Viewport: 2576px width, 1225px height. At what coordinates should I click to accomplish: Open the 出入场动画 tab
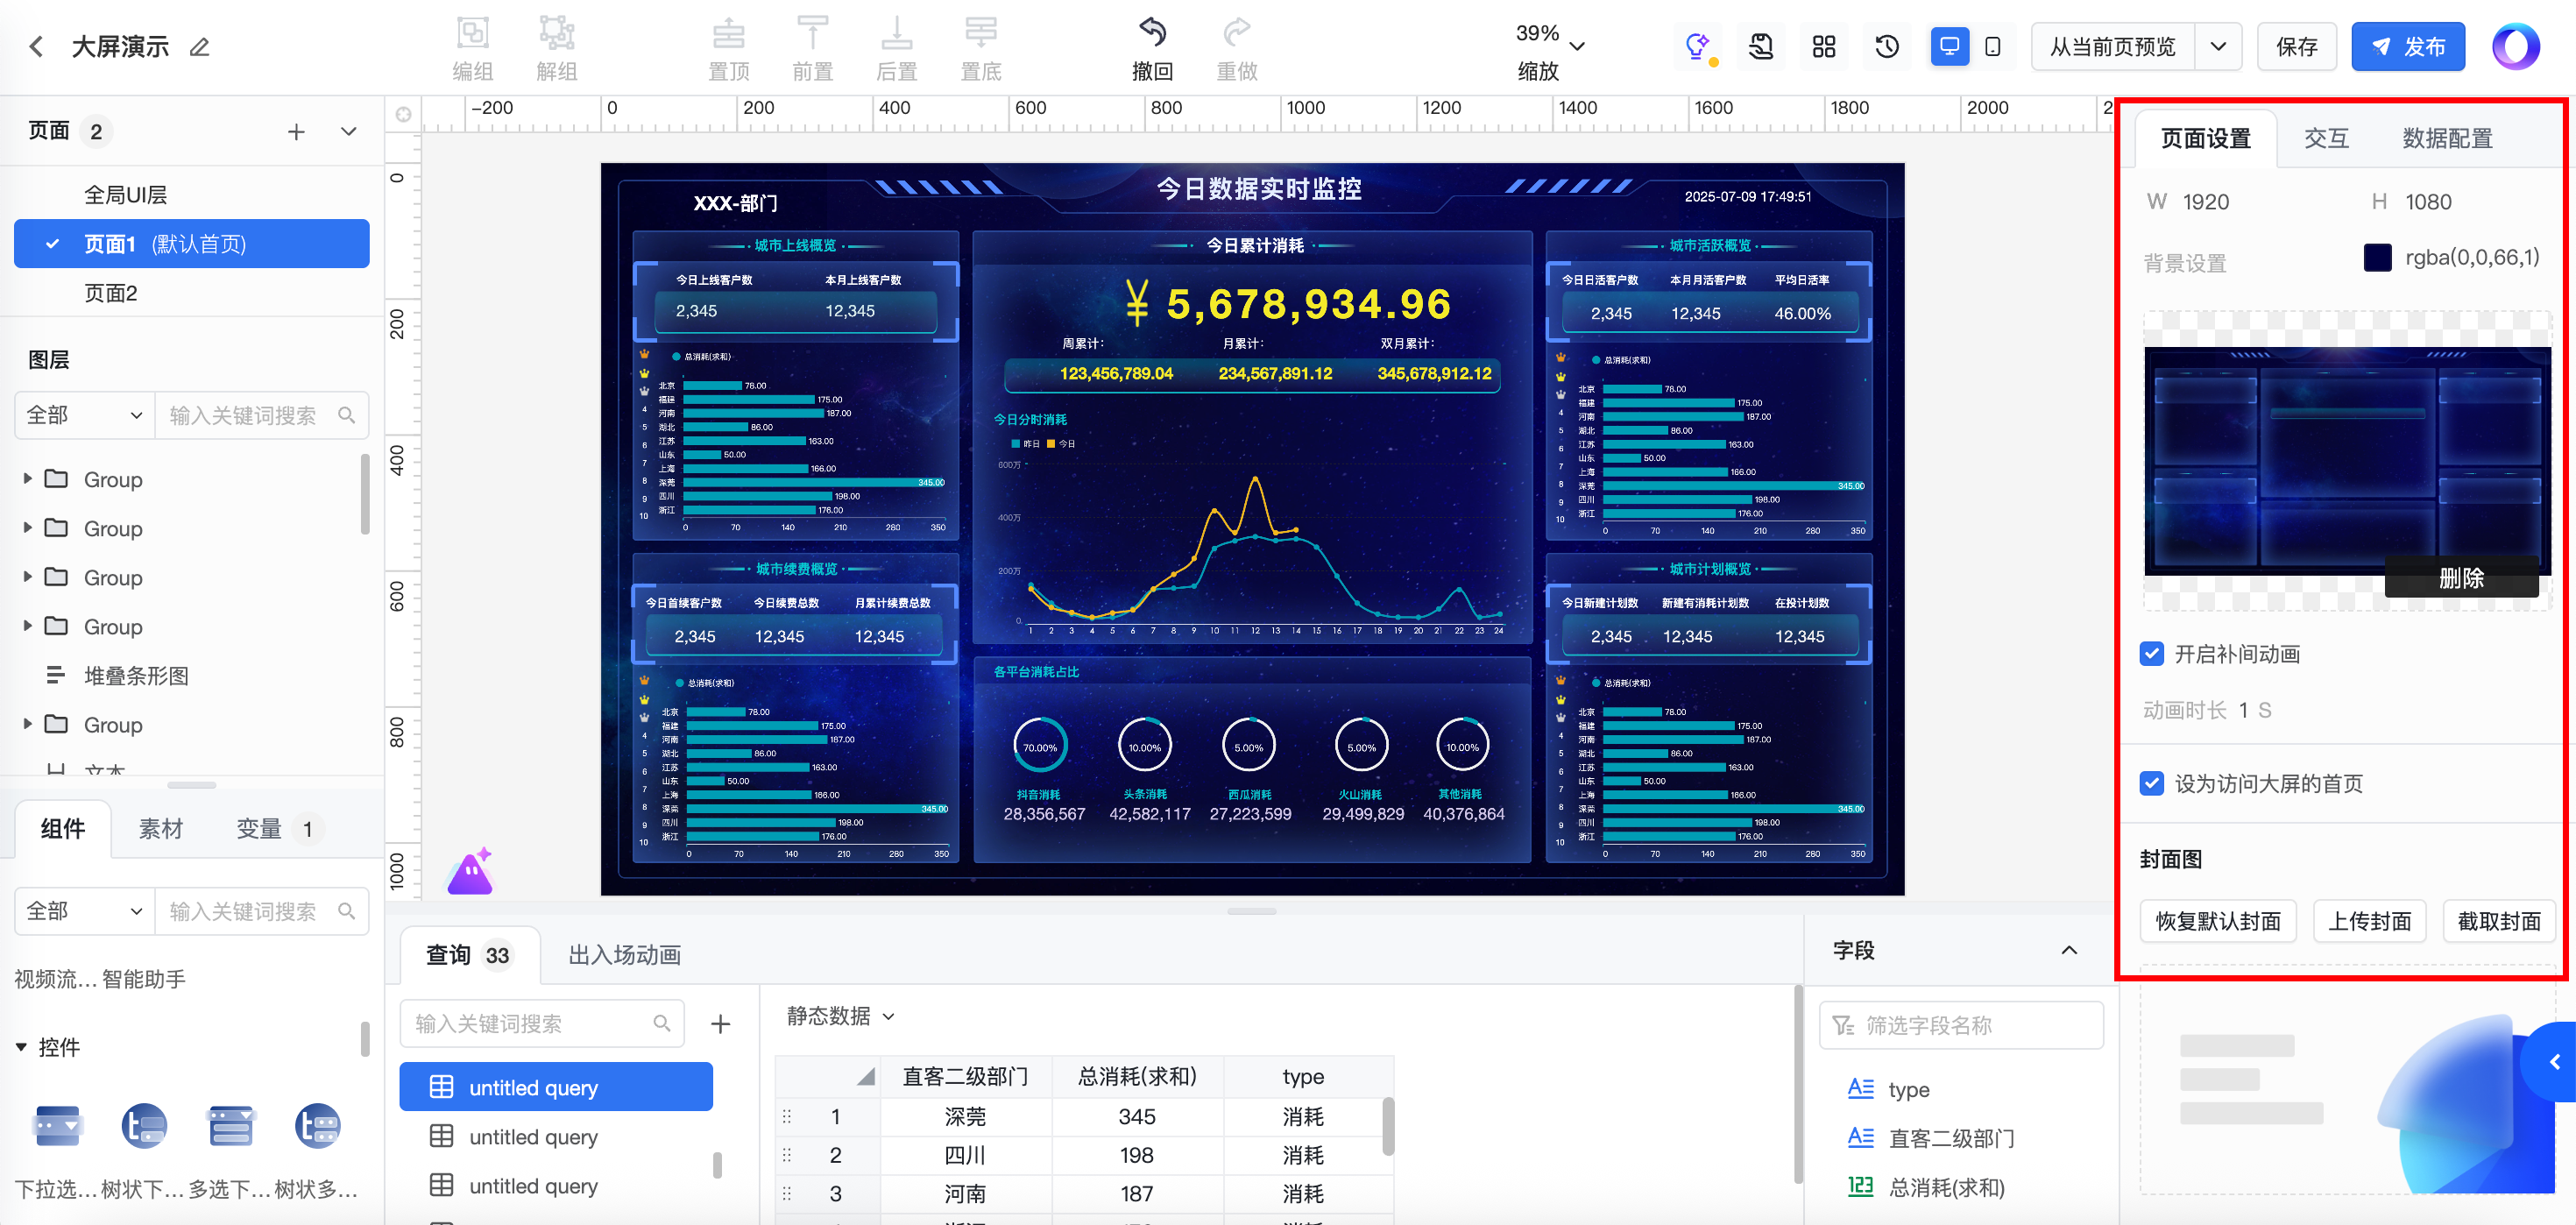click(624, 955)
